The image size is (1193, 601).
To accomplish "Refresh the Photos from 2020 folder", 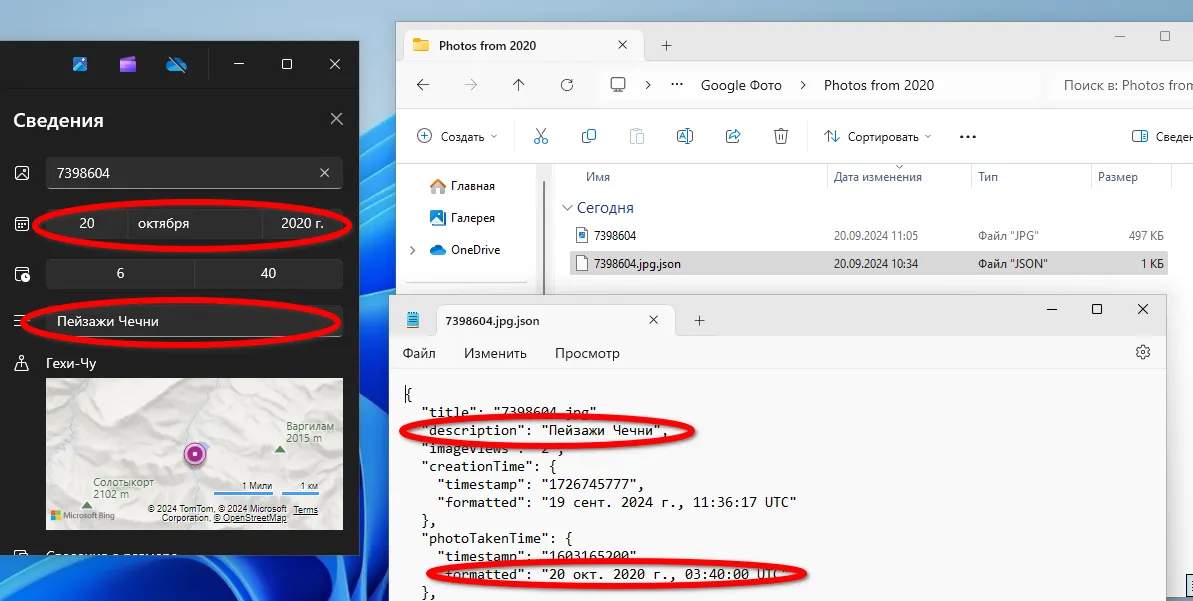I will 567,85.
